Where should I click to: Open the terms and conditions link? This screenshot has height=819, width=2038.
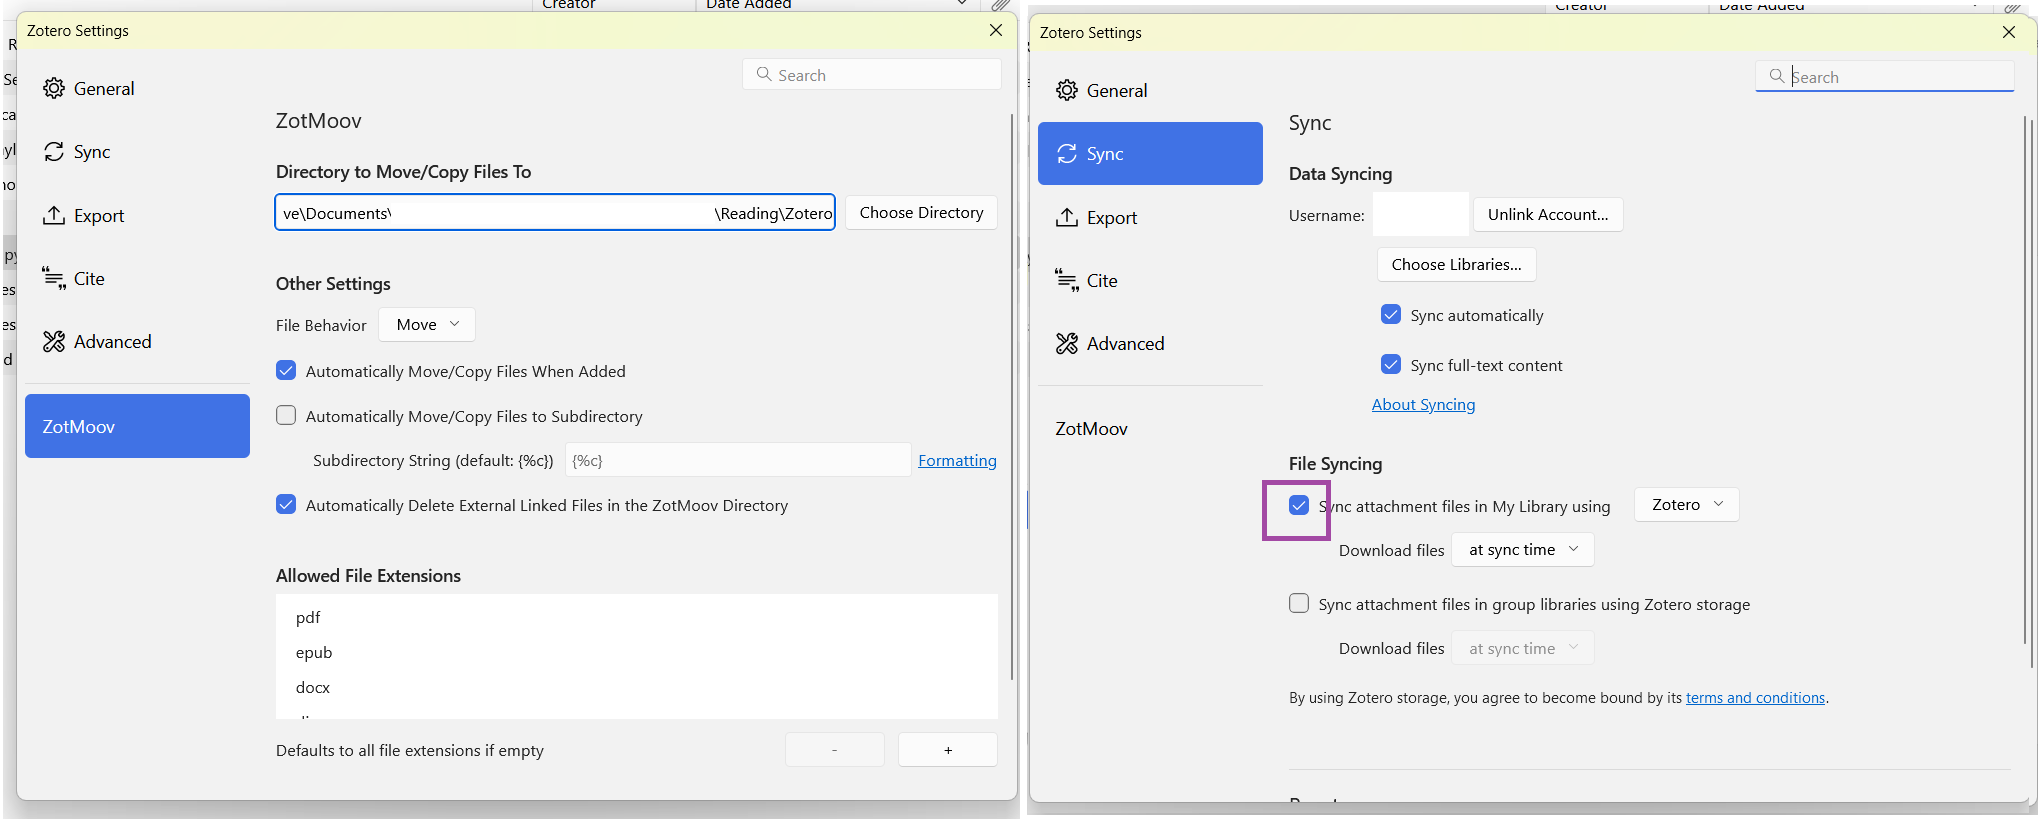[1755, 698]
